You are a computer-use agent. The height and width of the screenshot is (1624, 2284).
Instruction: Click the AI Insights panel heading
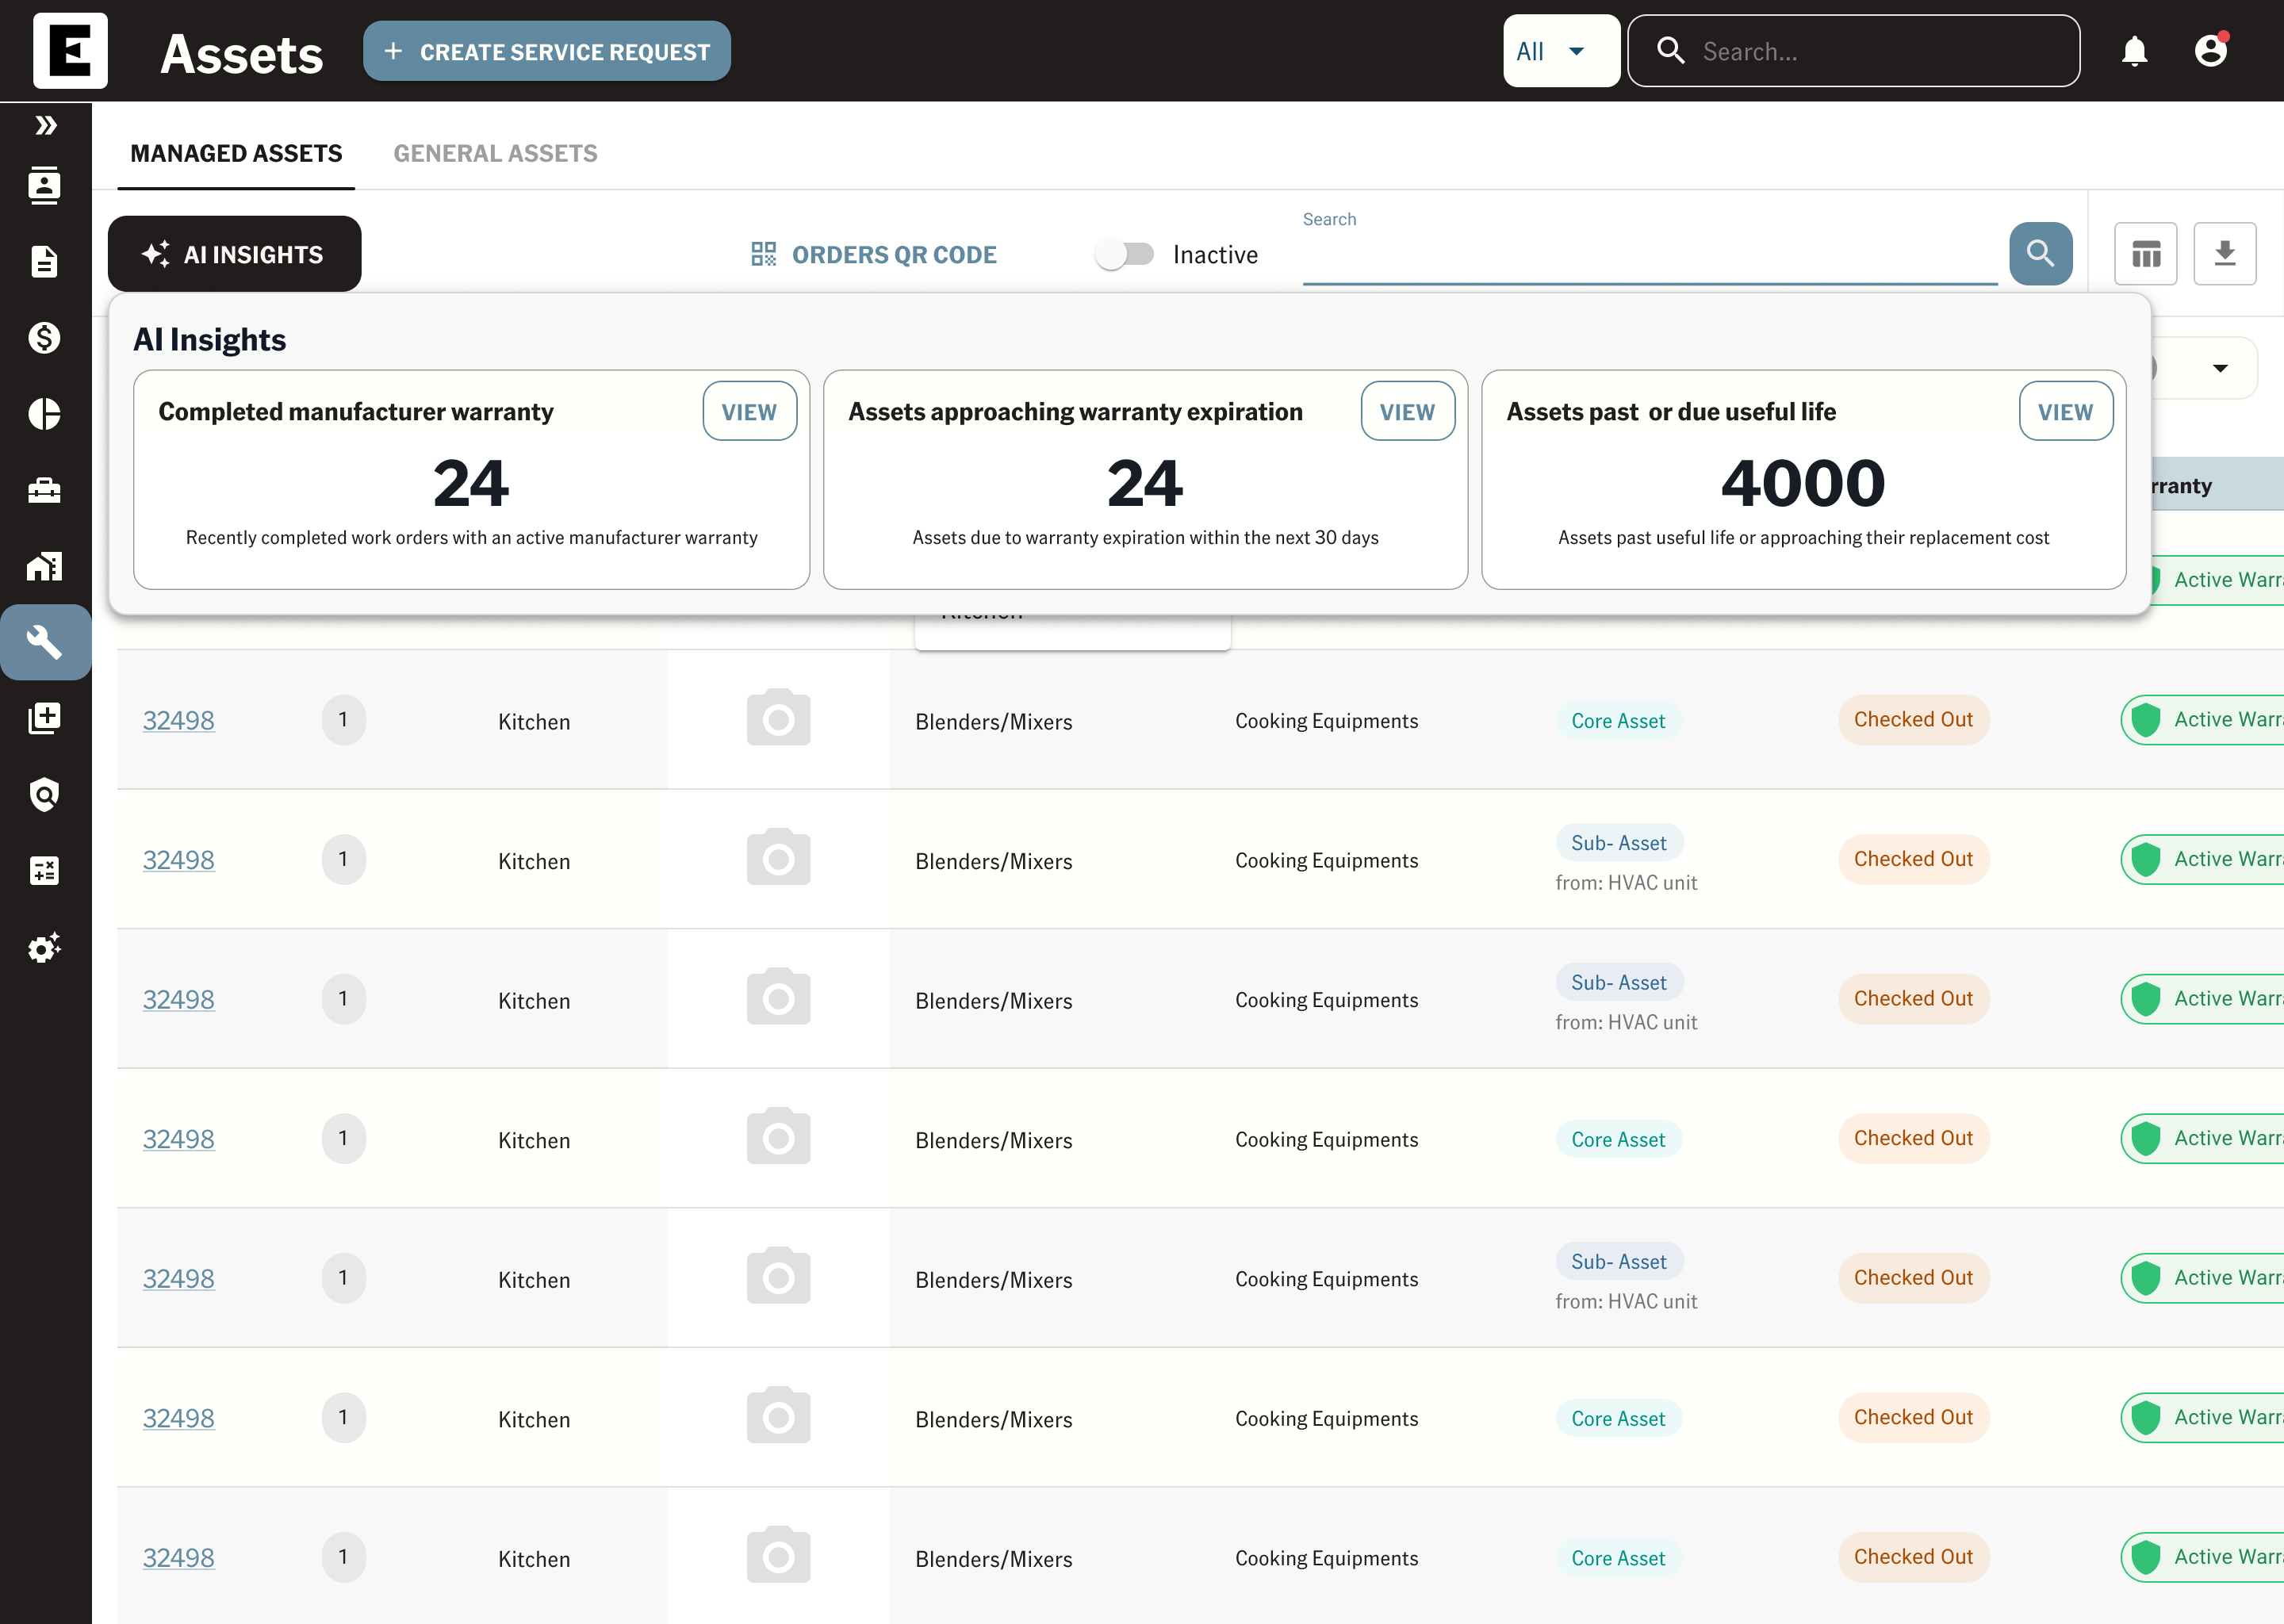pos(210,340)
